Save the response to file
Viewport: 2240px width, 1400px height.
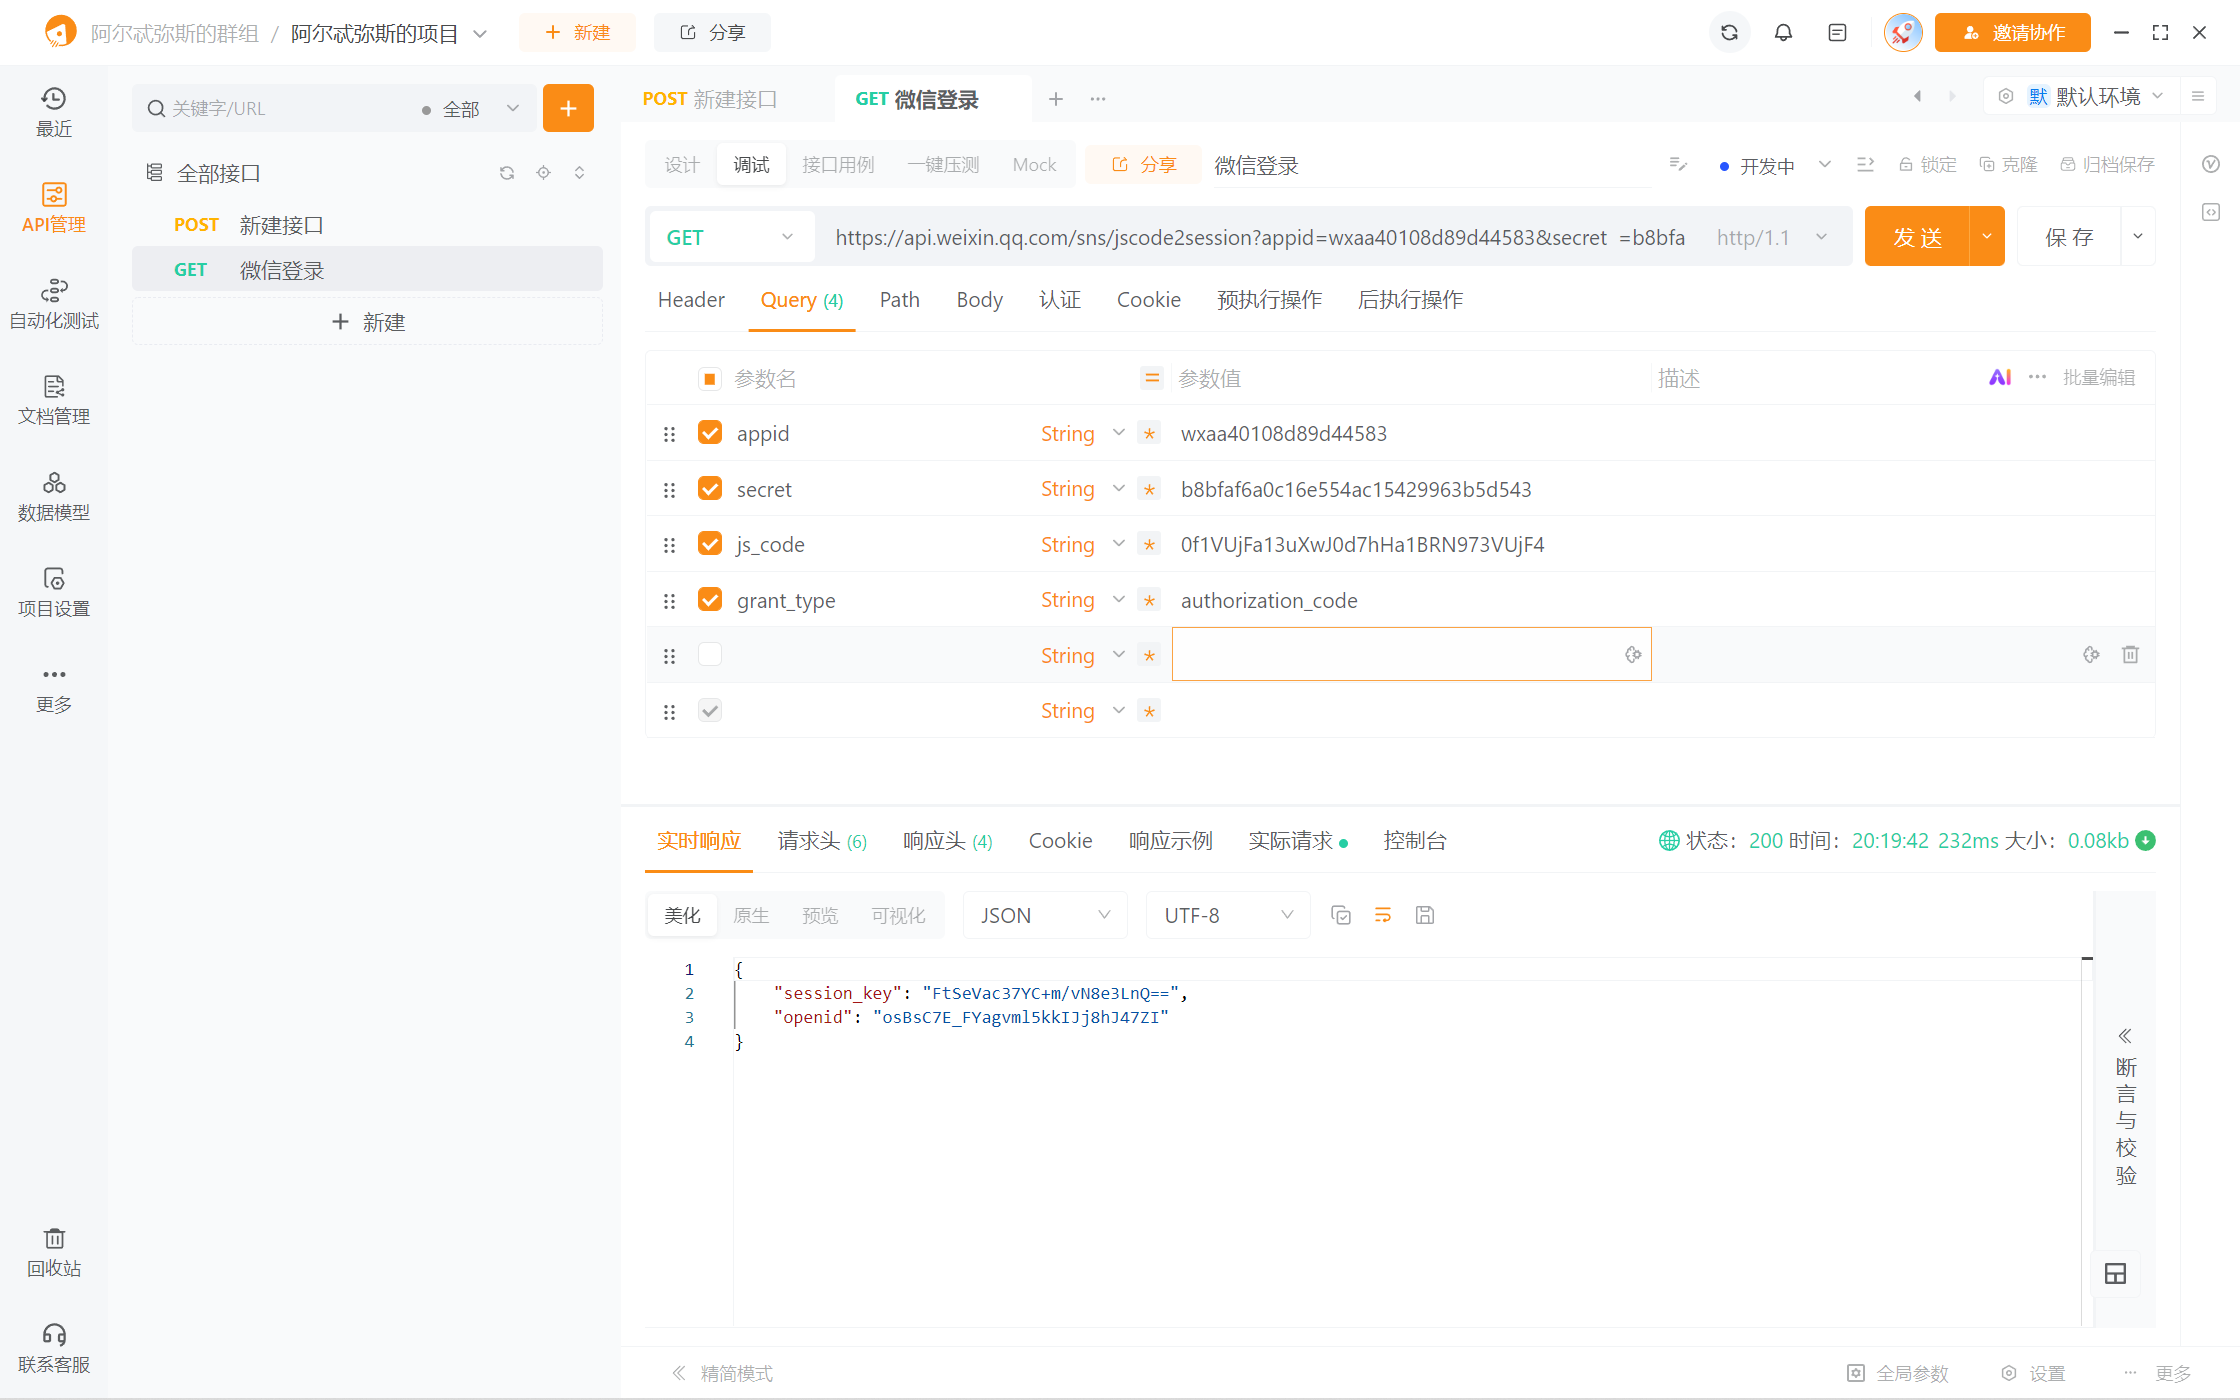pyautogui.click(x=1425, y=915)
